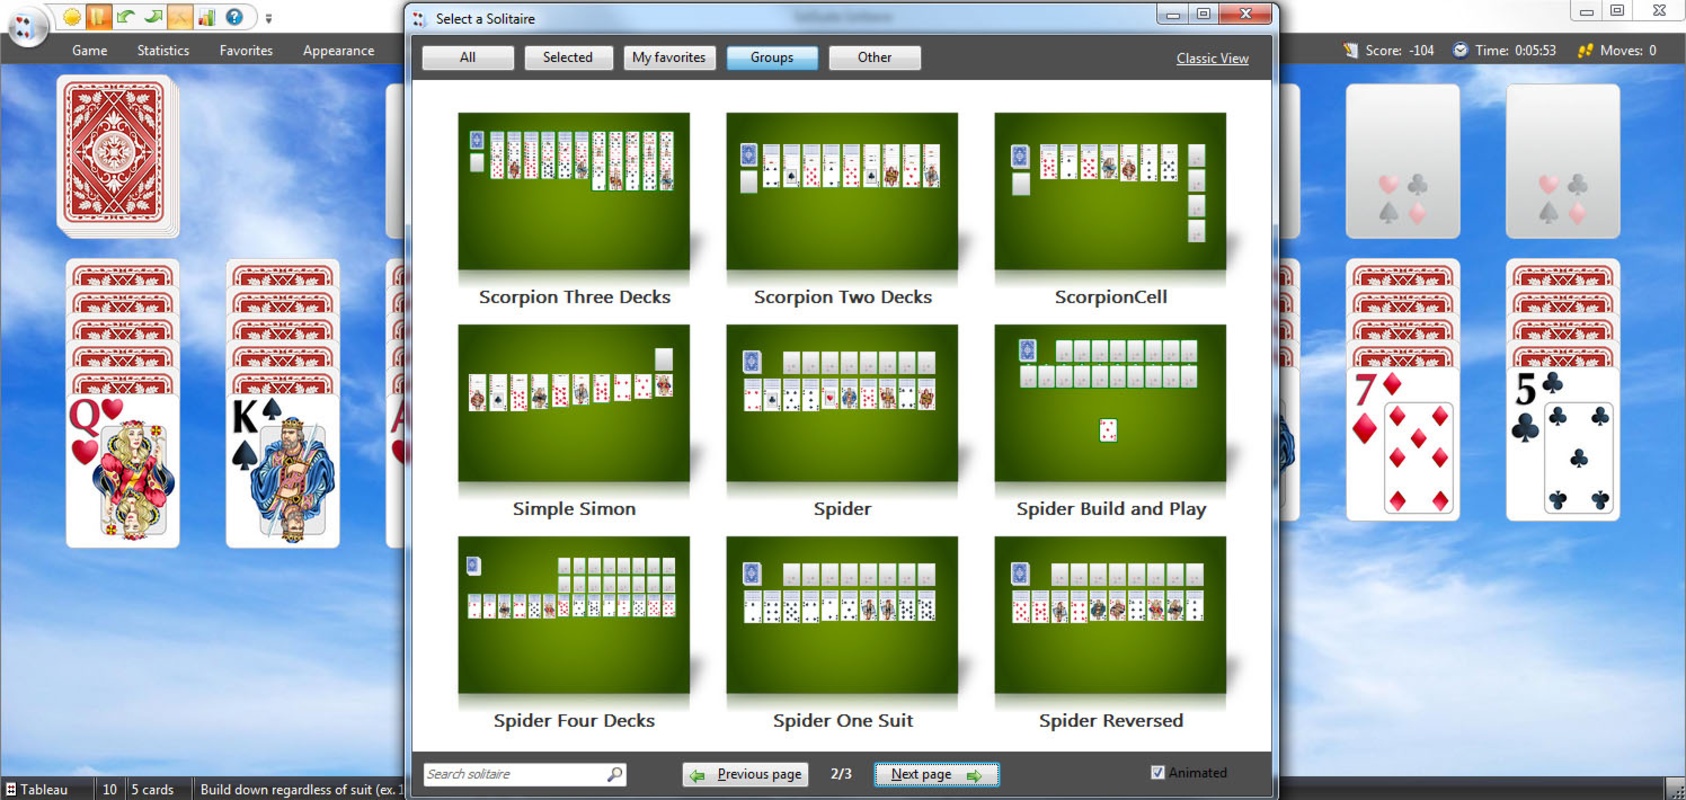Viewport: 1686px width, 800px height.
Task: Go to the Next page
Action: pyautogui.click(x=936, y=775)
